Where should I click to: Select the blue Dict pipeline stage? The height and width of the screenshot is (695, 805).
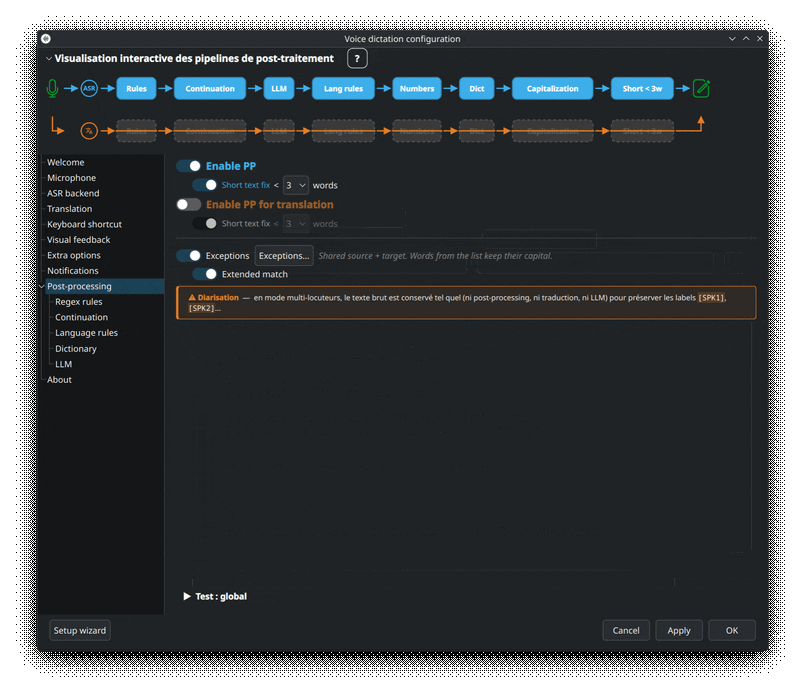coord(477,88)
